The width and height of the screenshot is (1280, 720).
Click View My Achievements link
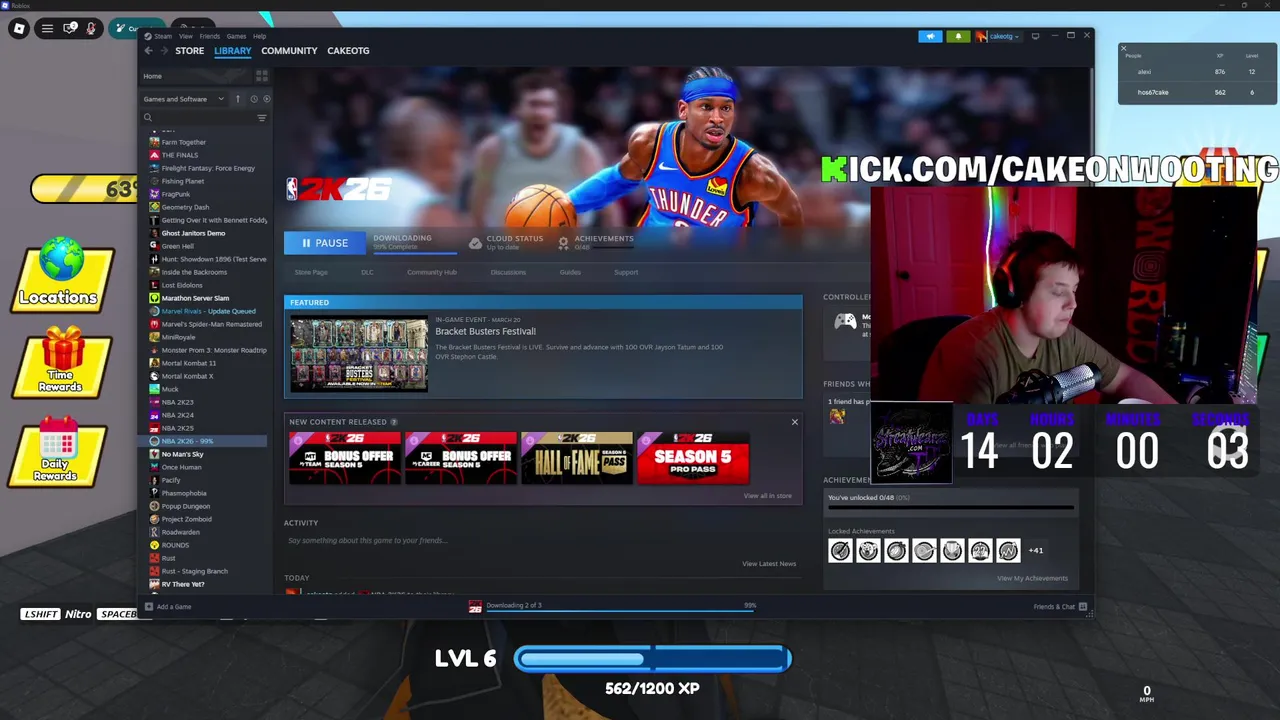(x=1032, y=578)
